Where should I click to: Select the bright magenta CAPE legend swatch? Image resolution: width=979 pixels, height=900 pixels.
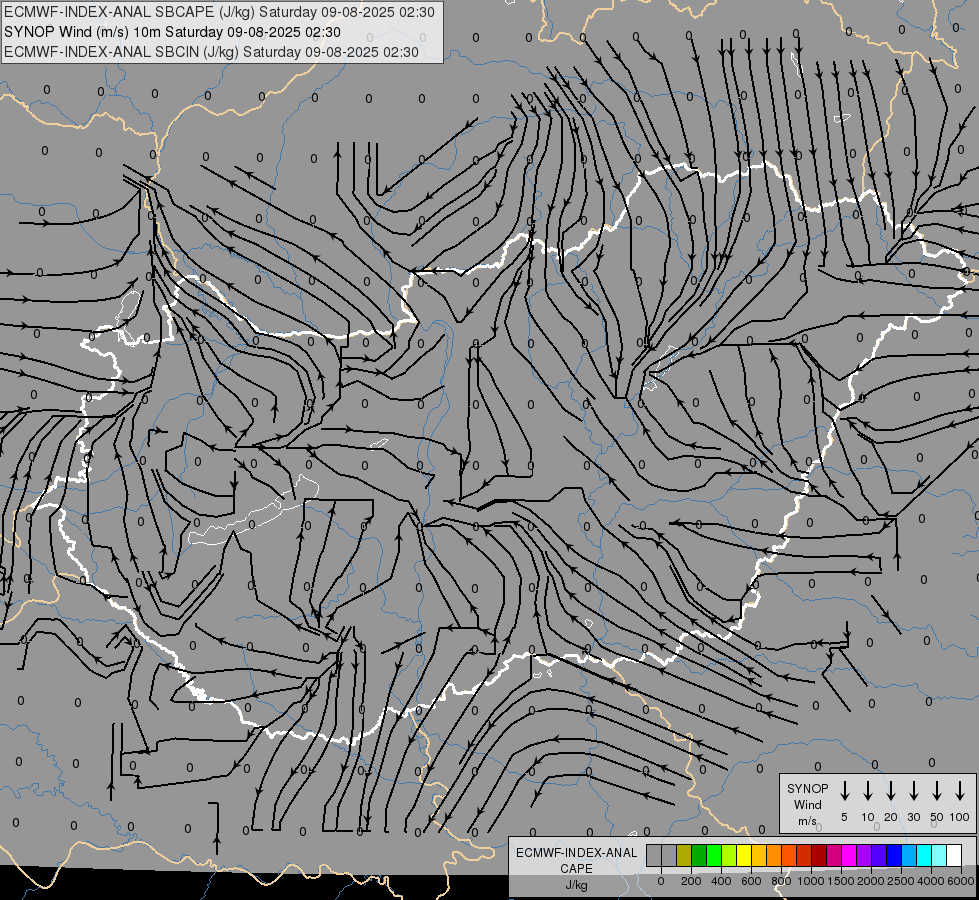click(849, 855)
